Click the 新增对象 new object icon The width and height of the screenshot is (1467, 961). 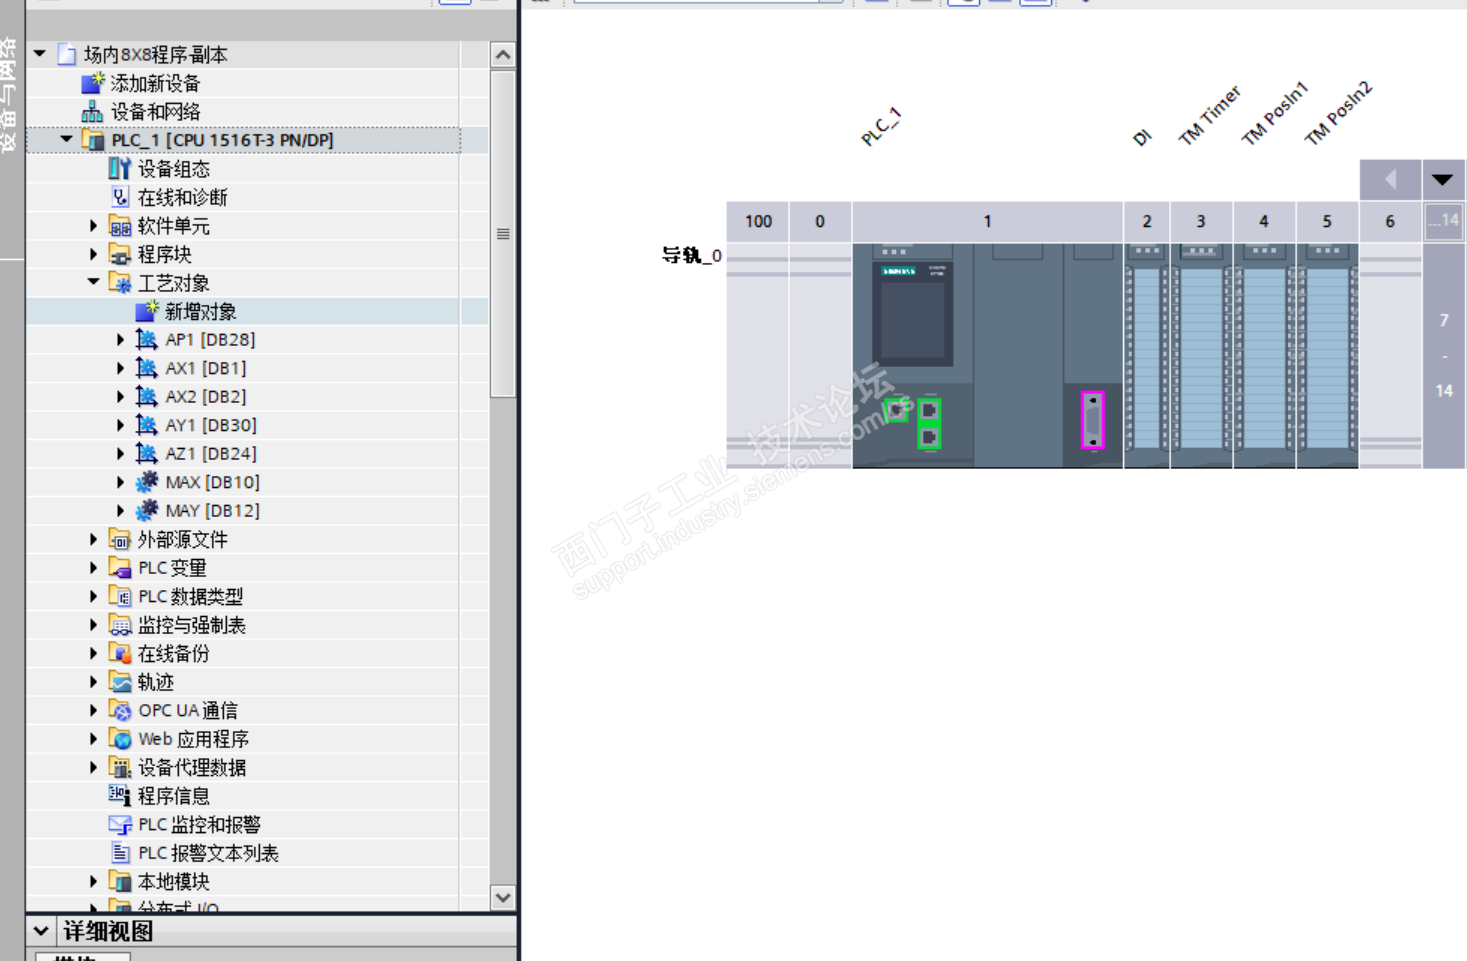pyautogui.click(x=147, y=311)
